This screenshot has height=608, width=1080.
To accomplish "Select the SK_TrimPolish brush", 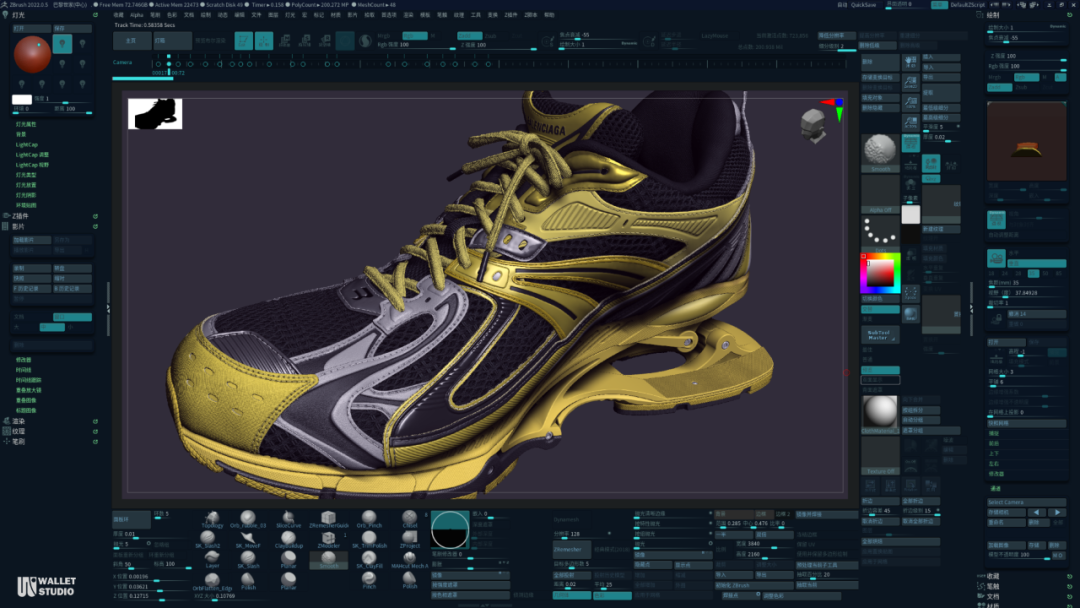I will (x=369, y=539).
